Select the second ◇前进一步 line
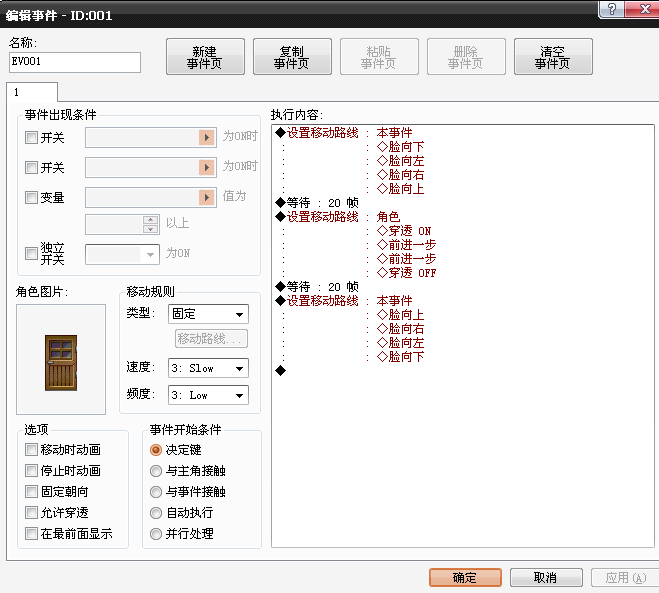Screen dimensions: 659x593 [406, 259]
